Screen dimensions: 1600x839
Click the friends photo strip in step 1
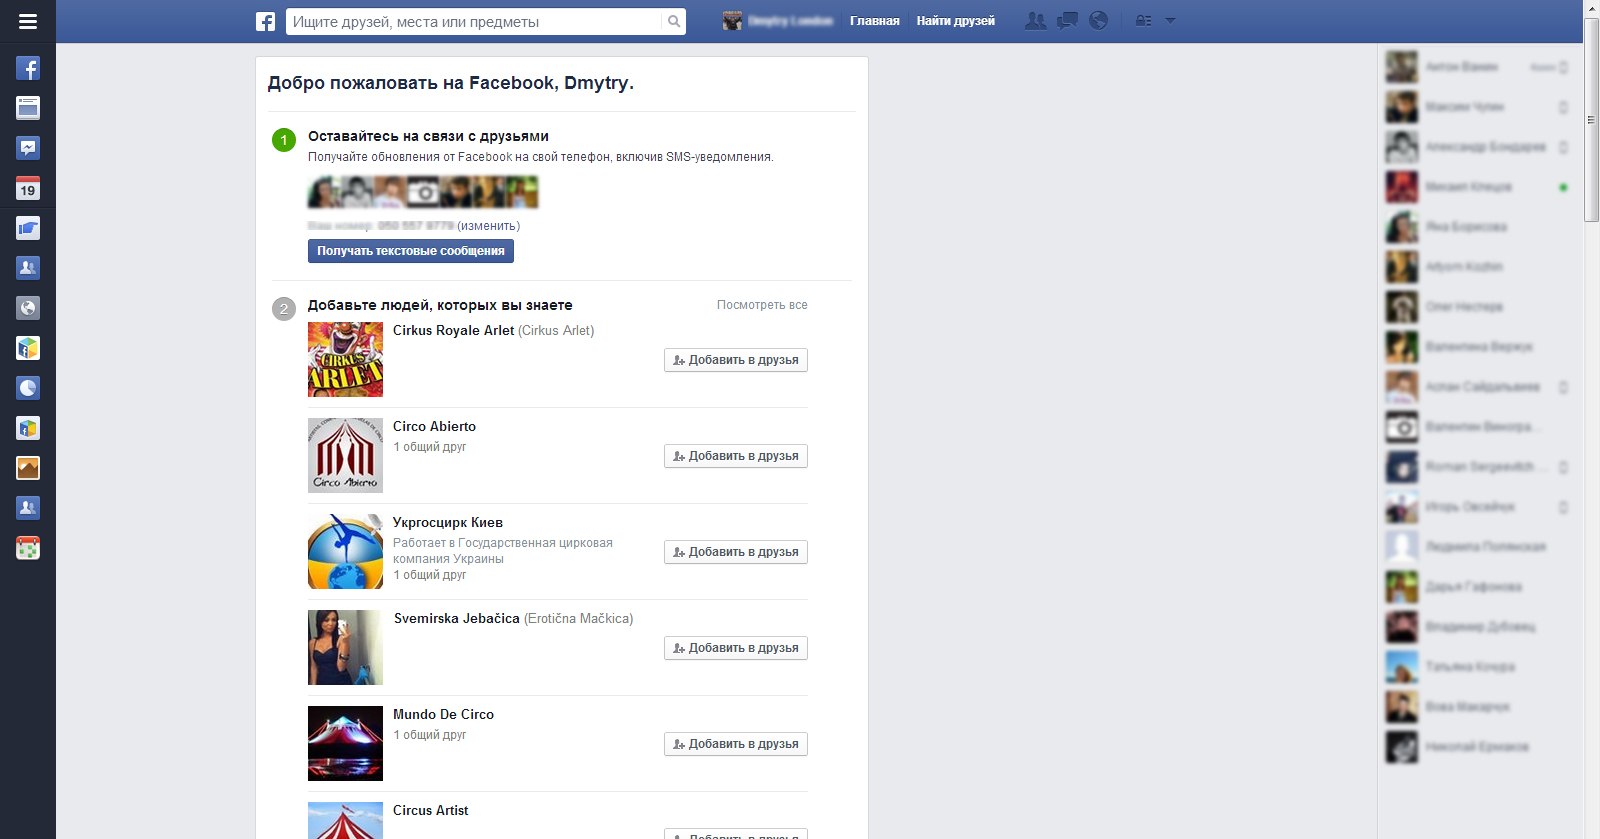click(423, 192)
